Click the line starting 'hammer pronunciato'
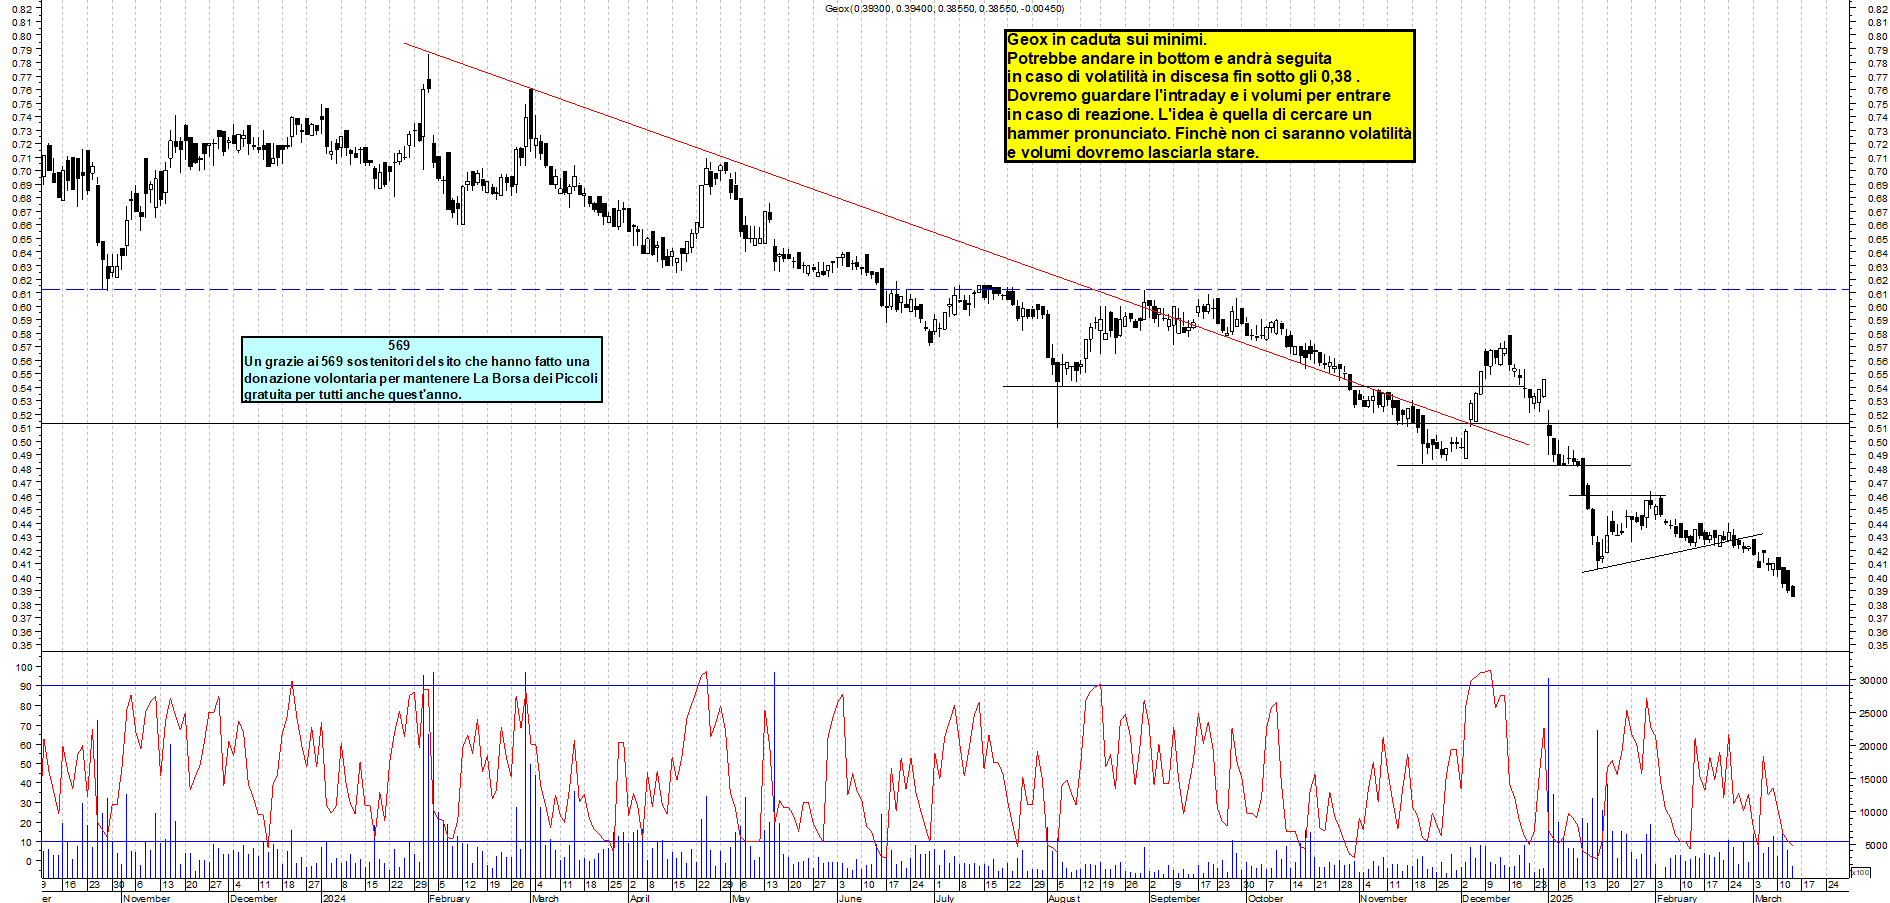The width and height of the screenshot is (1890, 903). tap(1209, 134)
